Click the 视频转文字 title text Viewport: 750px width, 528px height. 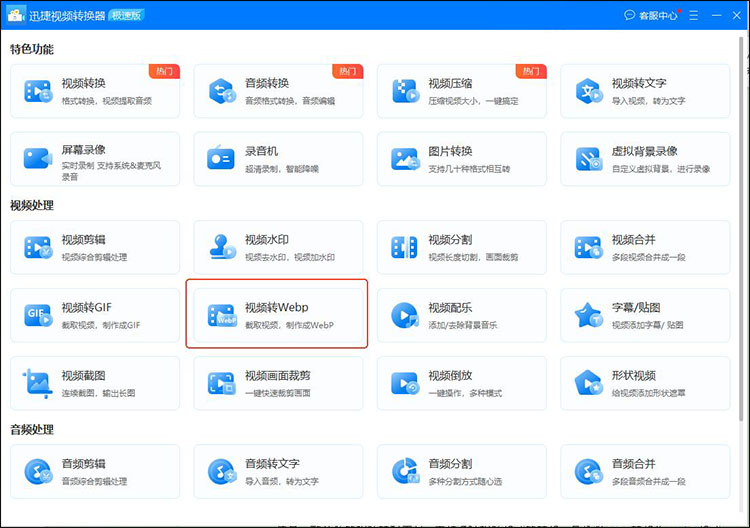tap(639, 83)
